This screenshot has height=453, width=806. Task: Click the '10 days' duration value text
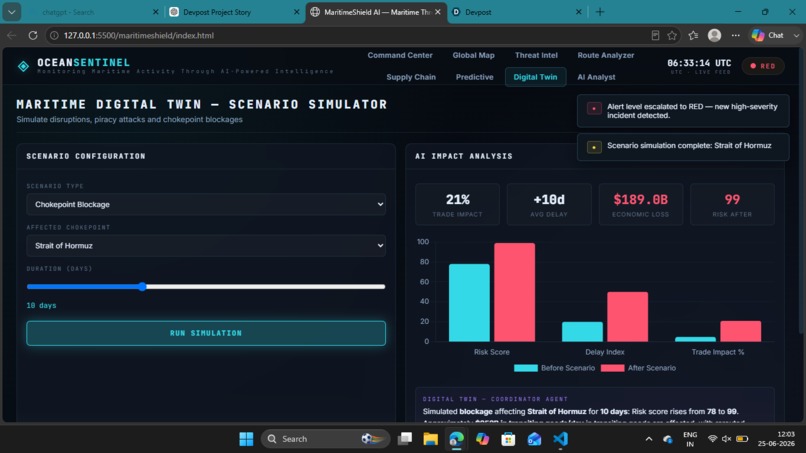point(41,305)
